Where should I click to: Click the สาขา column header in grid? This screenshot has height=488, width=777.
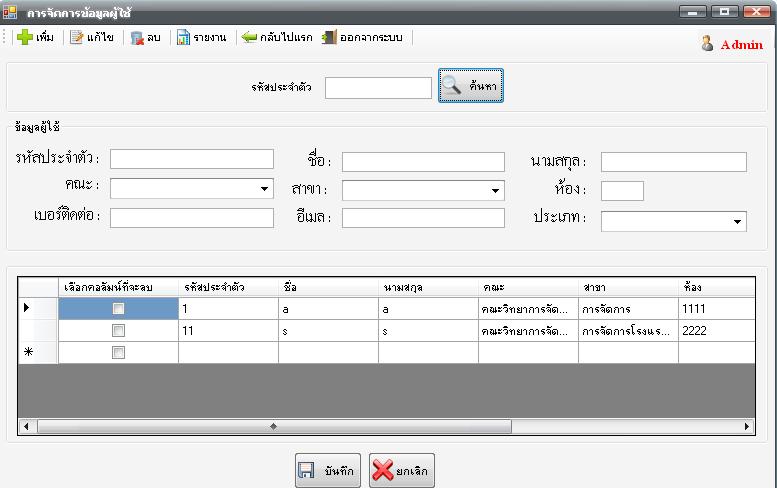629,287
